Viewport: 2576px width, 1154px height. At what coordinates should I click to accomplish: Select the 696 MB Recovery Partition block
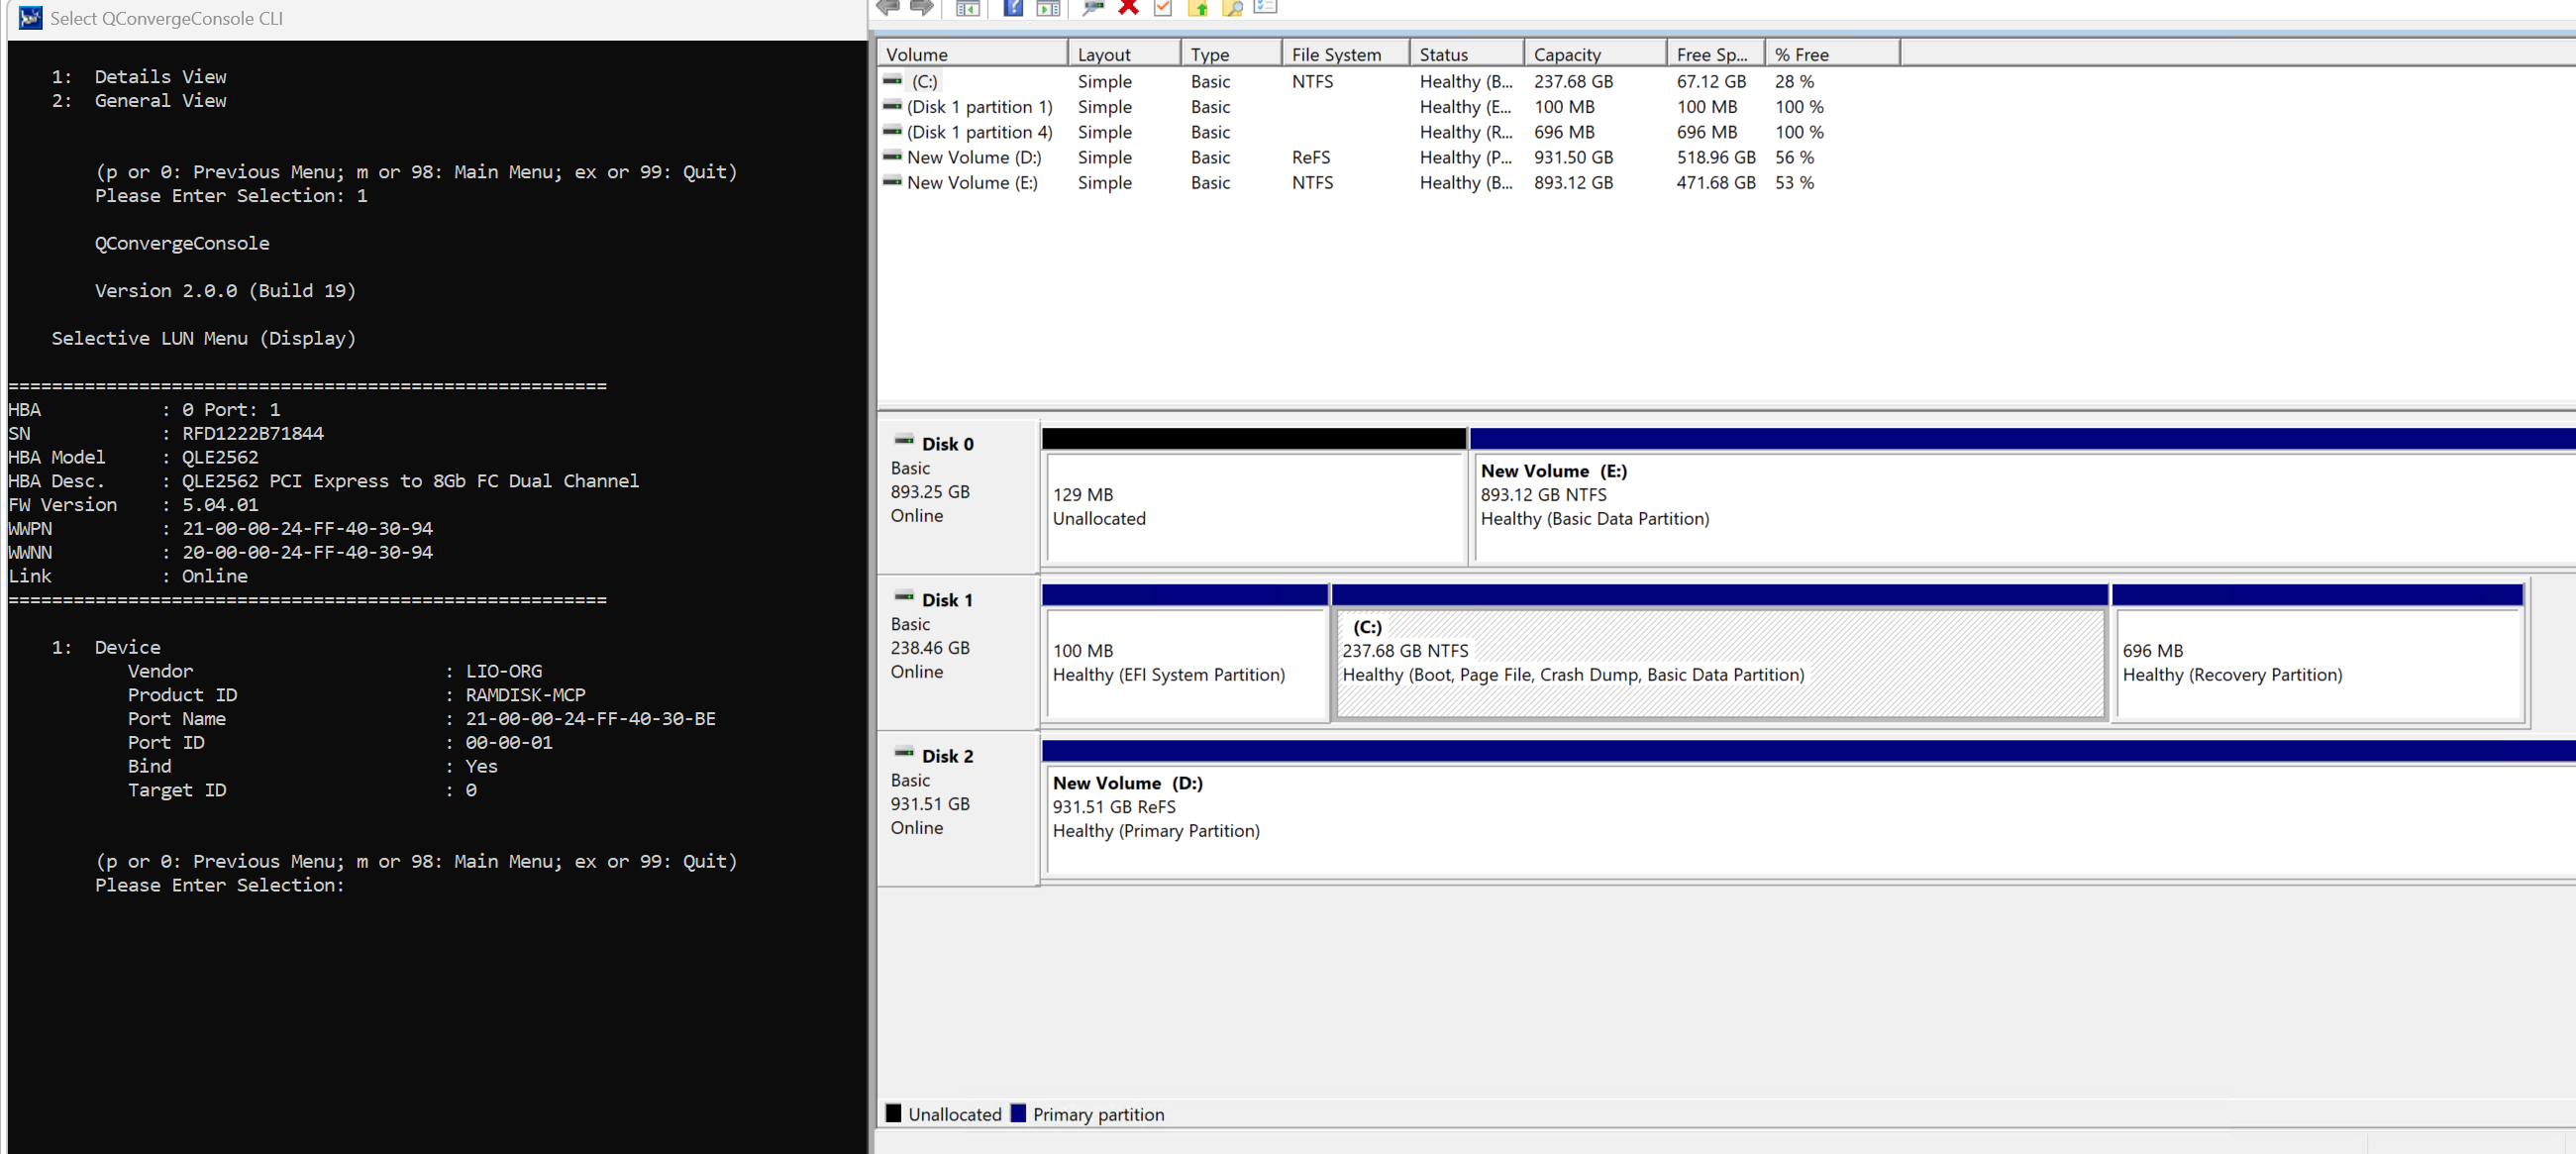click(2318, 653)
